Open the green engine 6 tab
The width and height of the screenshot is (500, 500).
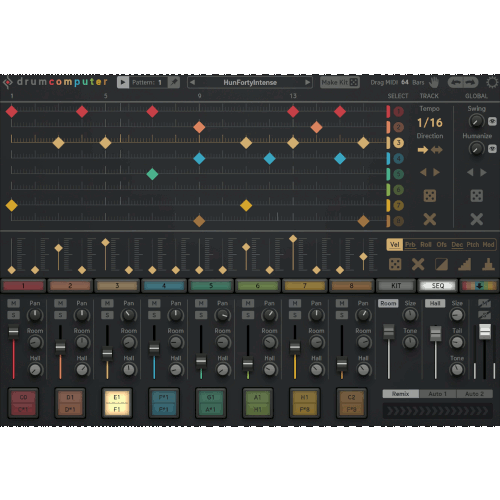258,286
